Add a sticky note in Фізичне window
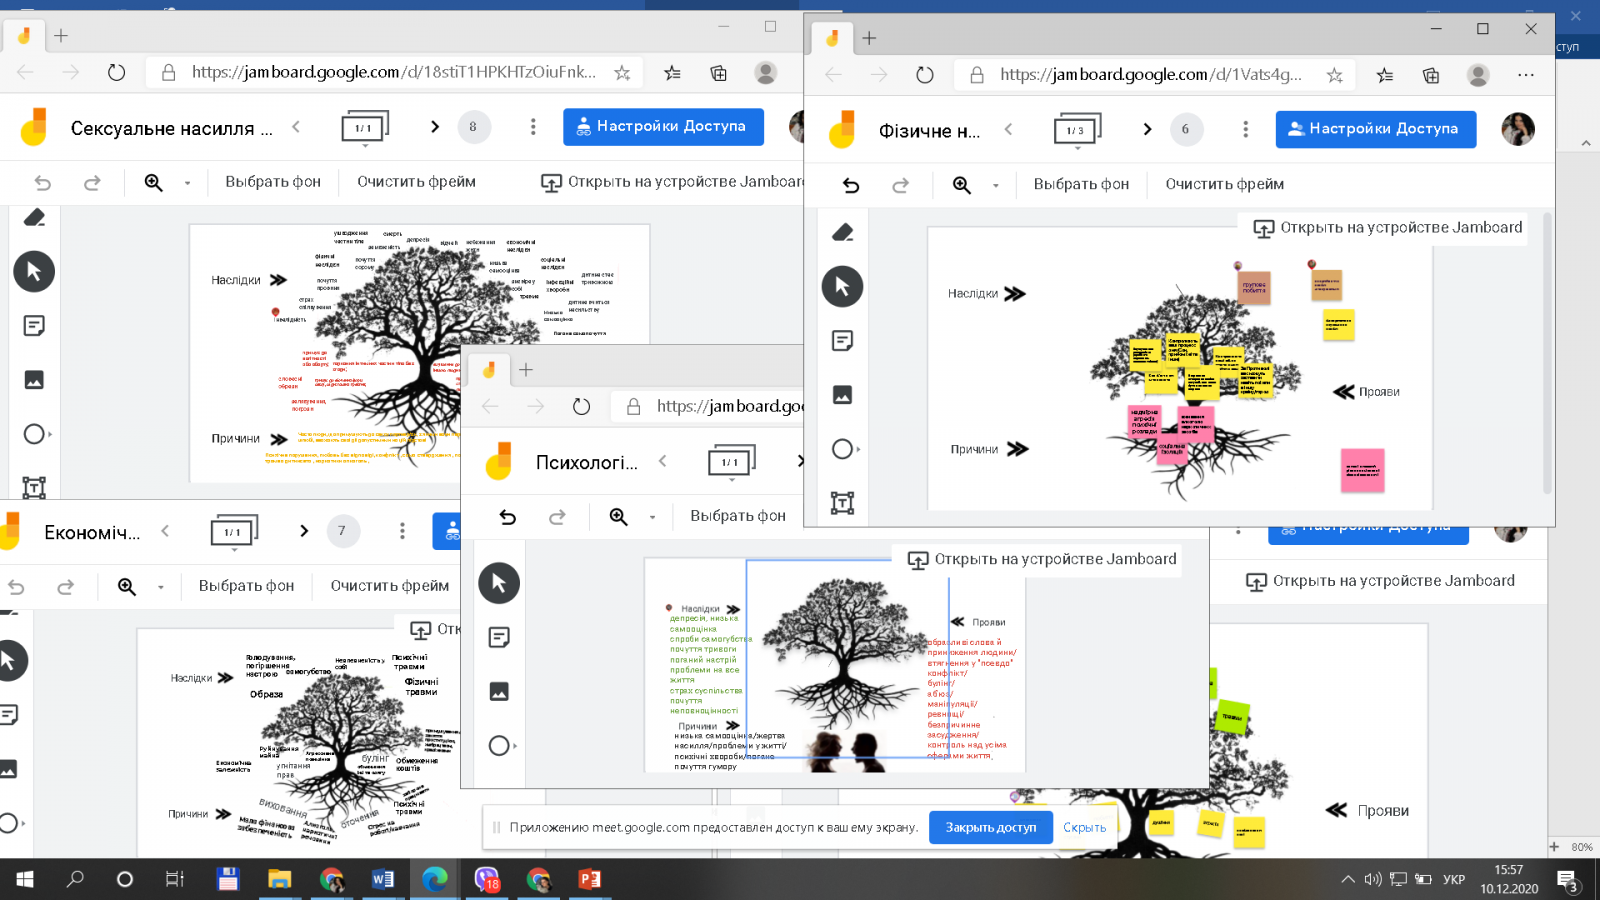This screenshot has height=900, width=1600. pos(842,341)
